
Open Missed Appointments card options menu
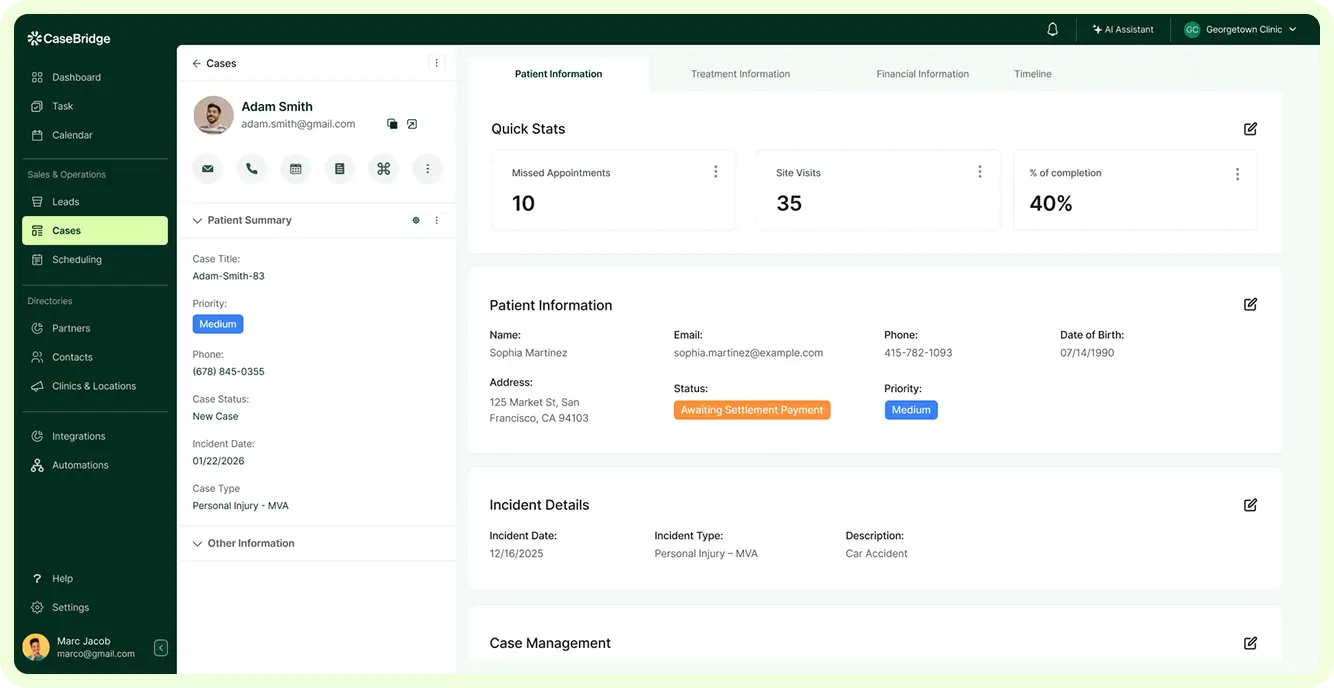(x=715, y=172)
